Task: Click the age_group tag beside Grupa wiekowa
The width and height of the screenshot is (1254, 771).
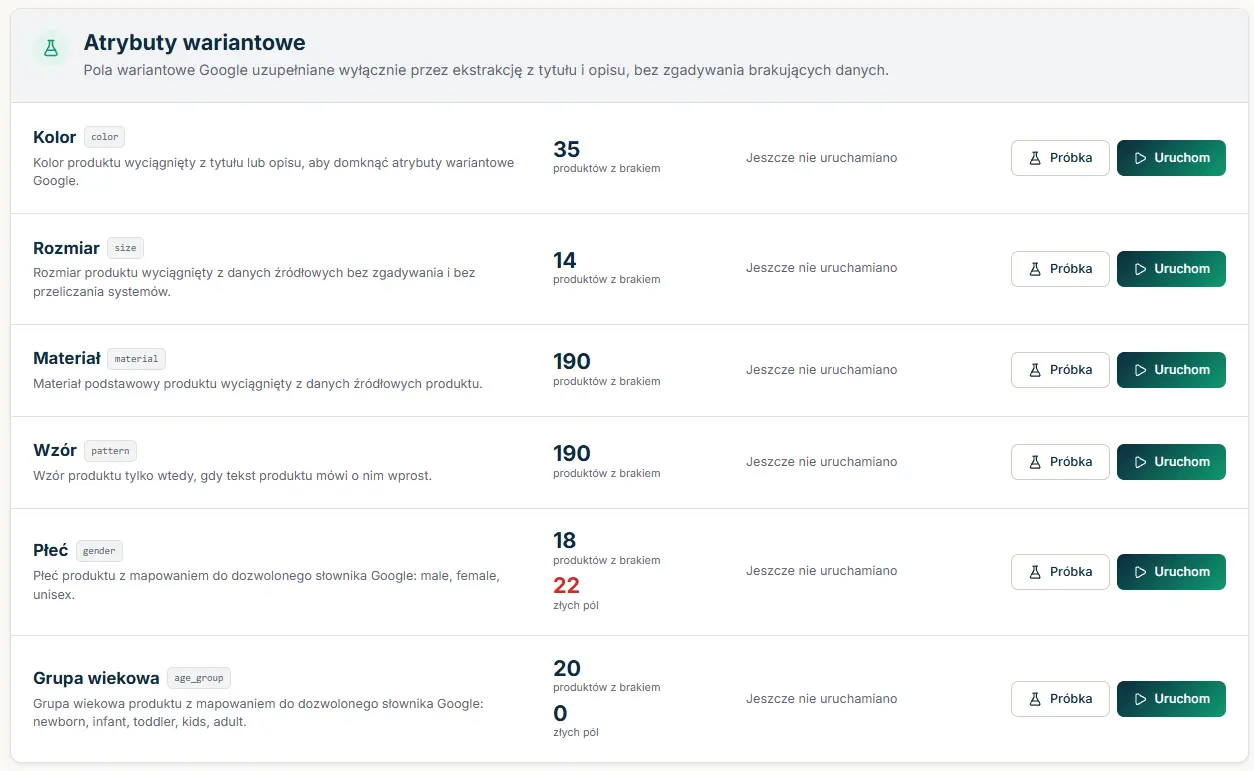Action: (199, 678)
